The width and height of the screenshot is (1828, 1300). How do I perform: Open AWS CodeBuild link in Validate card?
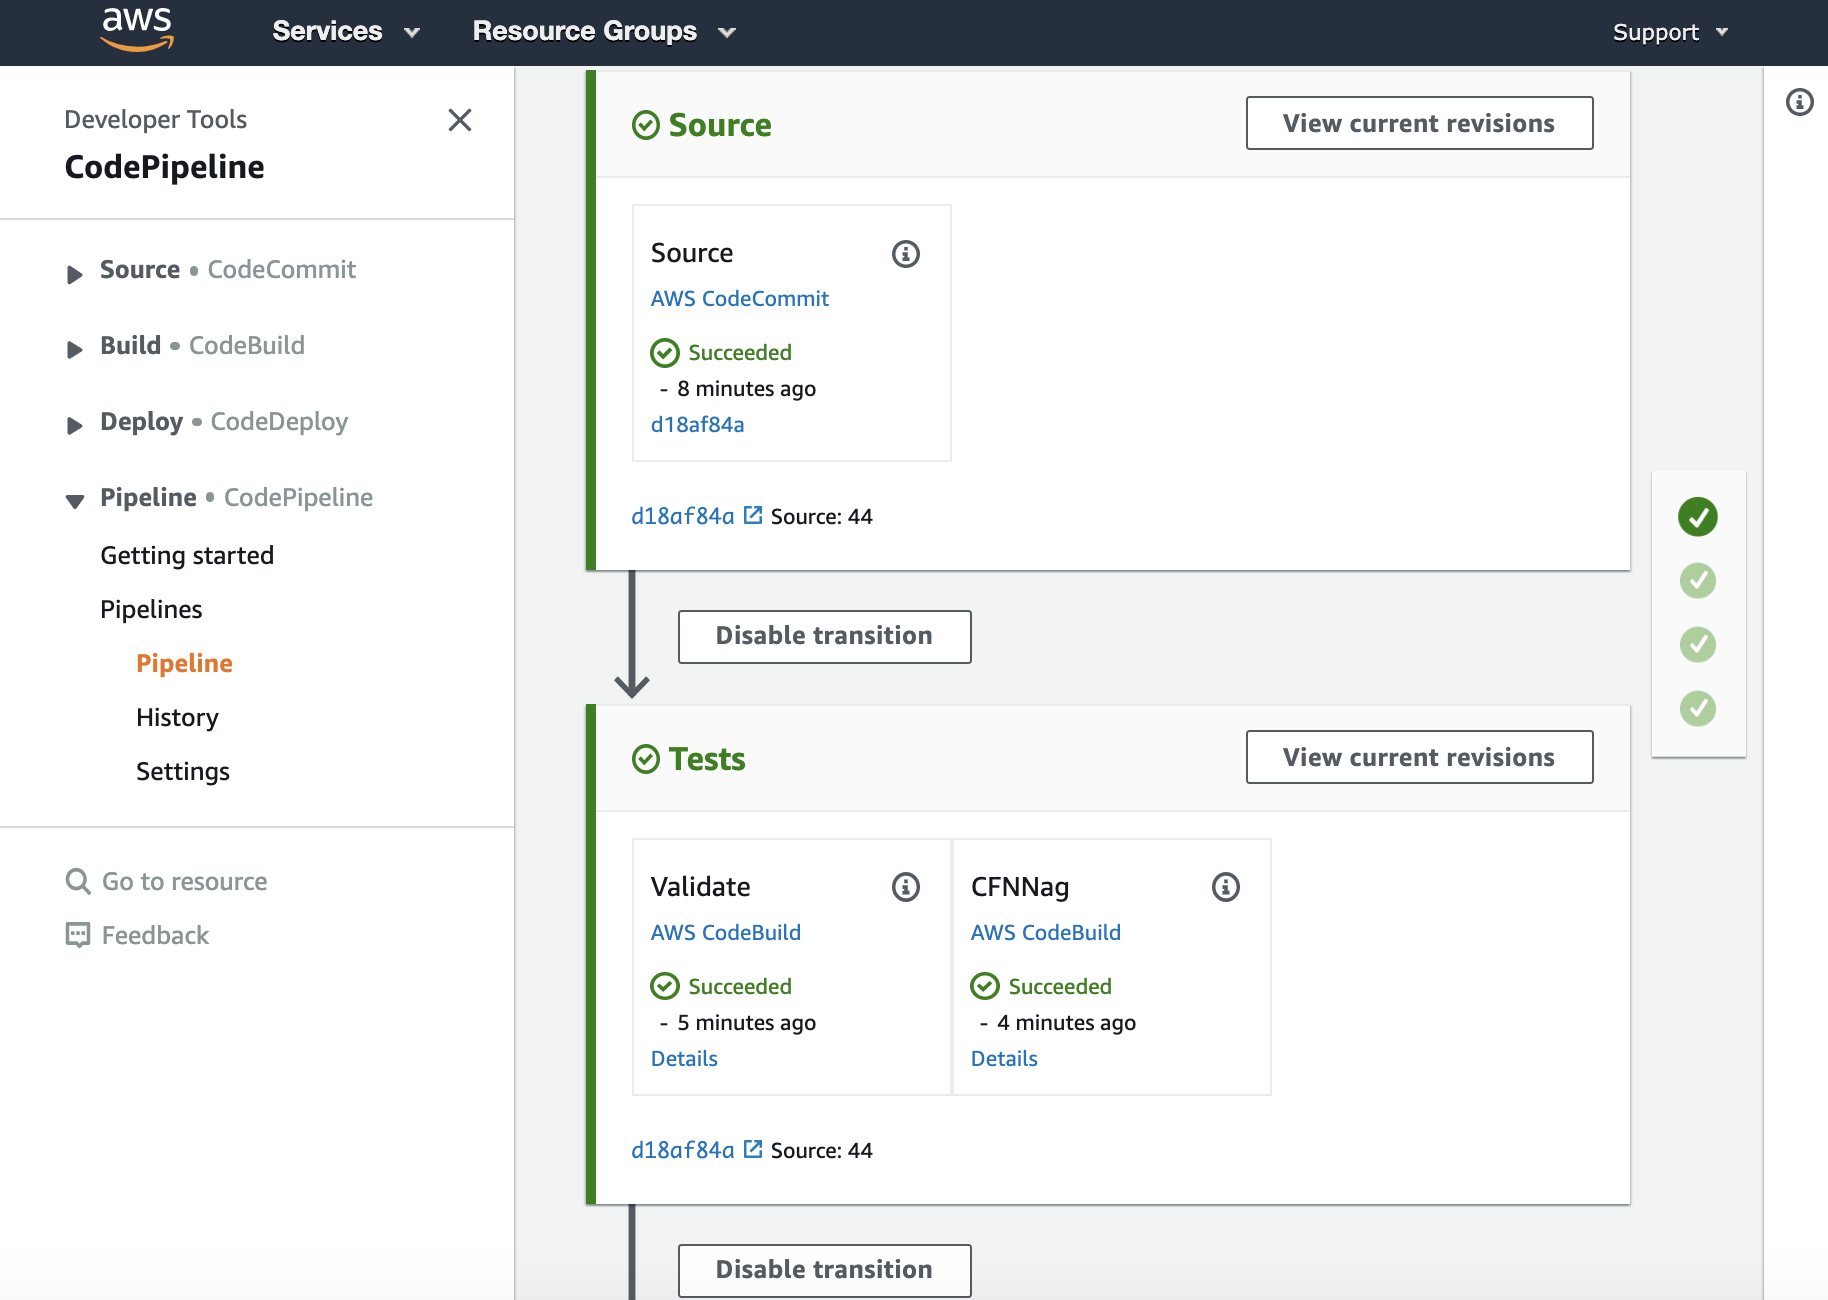pyautogui.click(x=726, y=932)
